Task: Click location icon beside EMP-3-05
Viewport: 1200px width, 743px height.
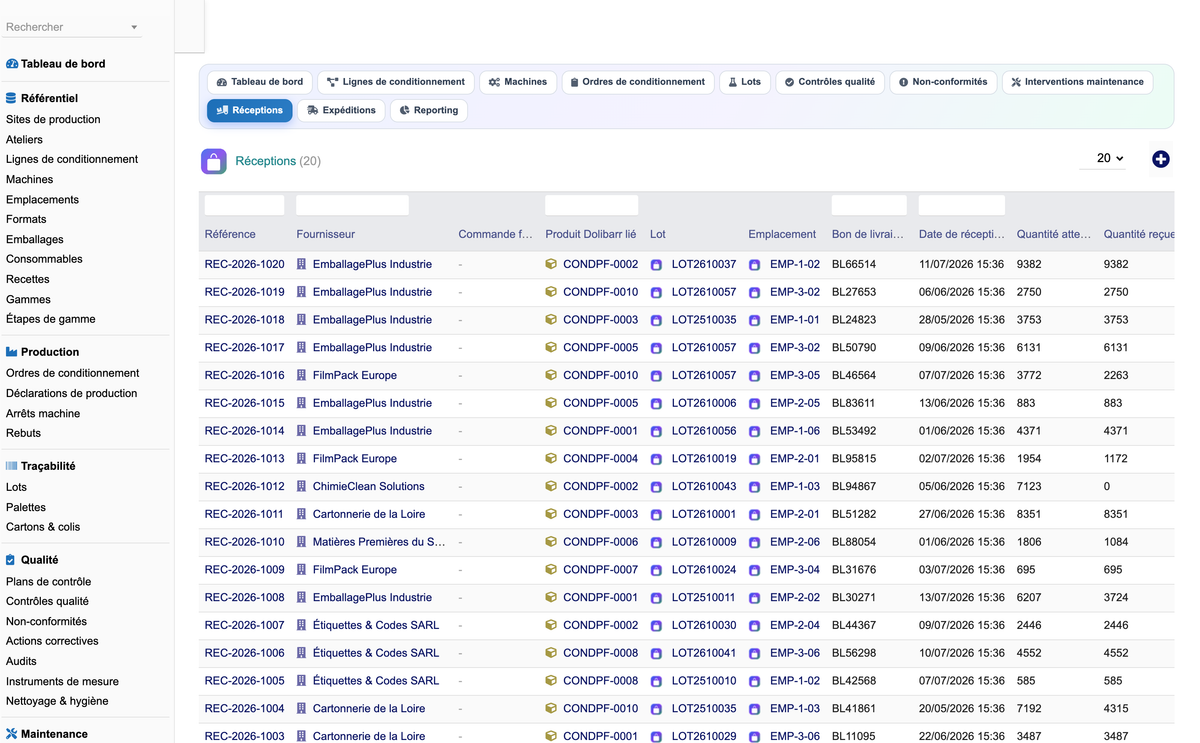Action: coord(755,376)
